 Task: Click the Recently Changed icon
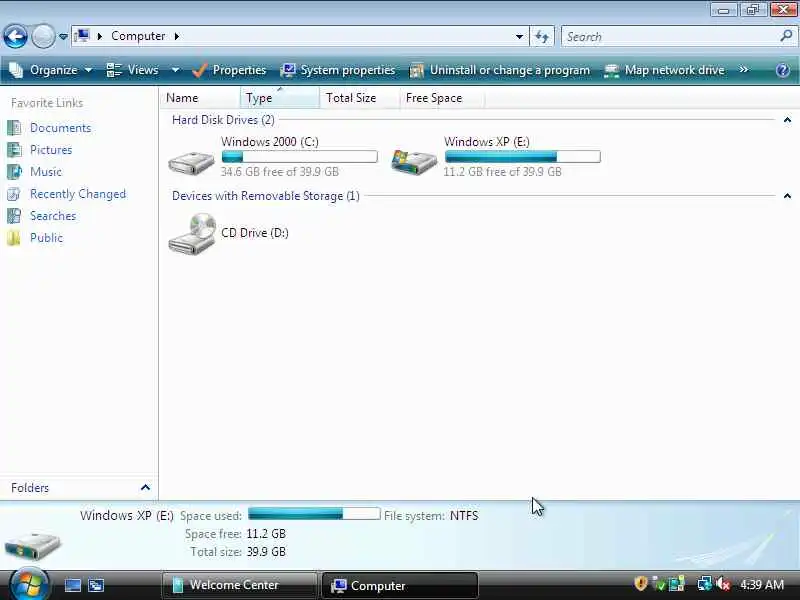14,194
